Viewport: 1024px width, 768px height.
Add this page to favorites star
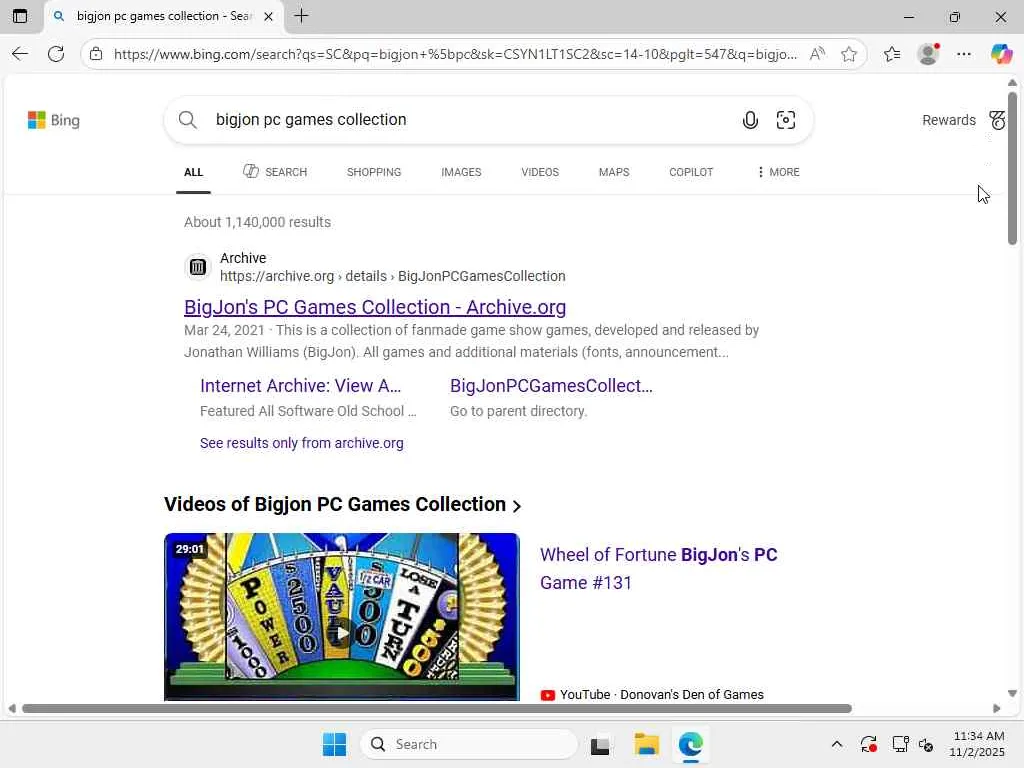click(x=848, y=54)
